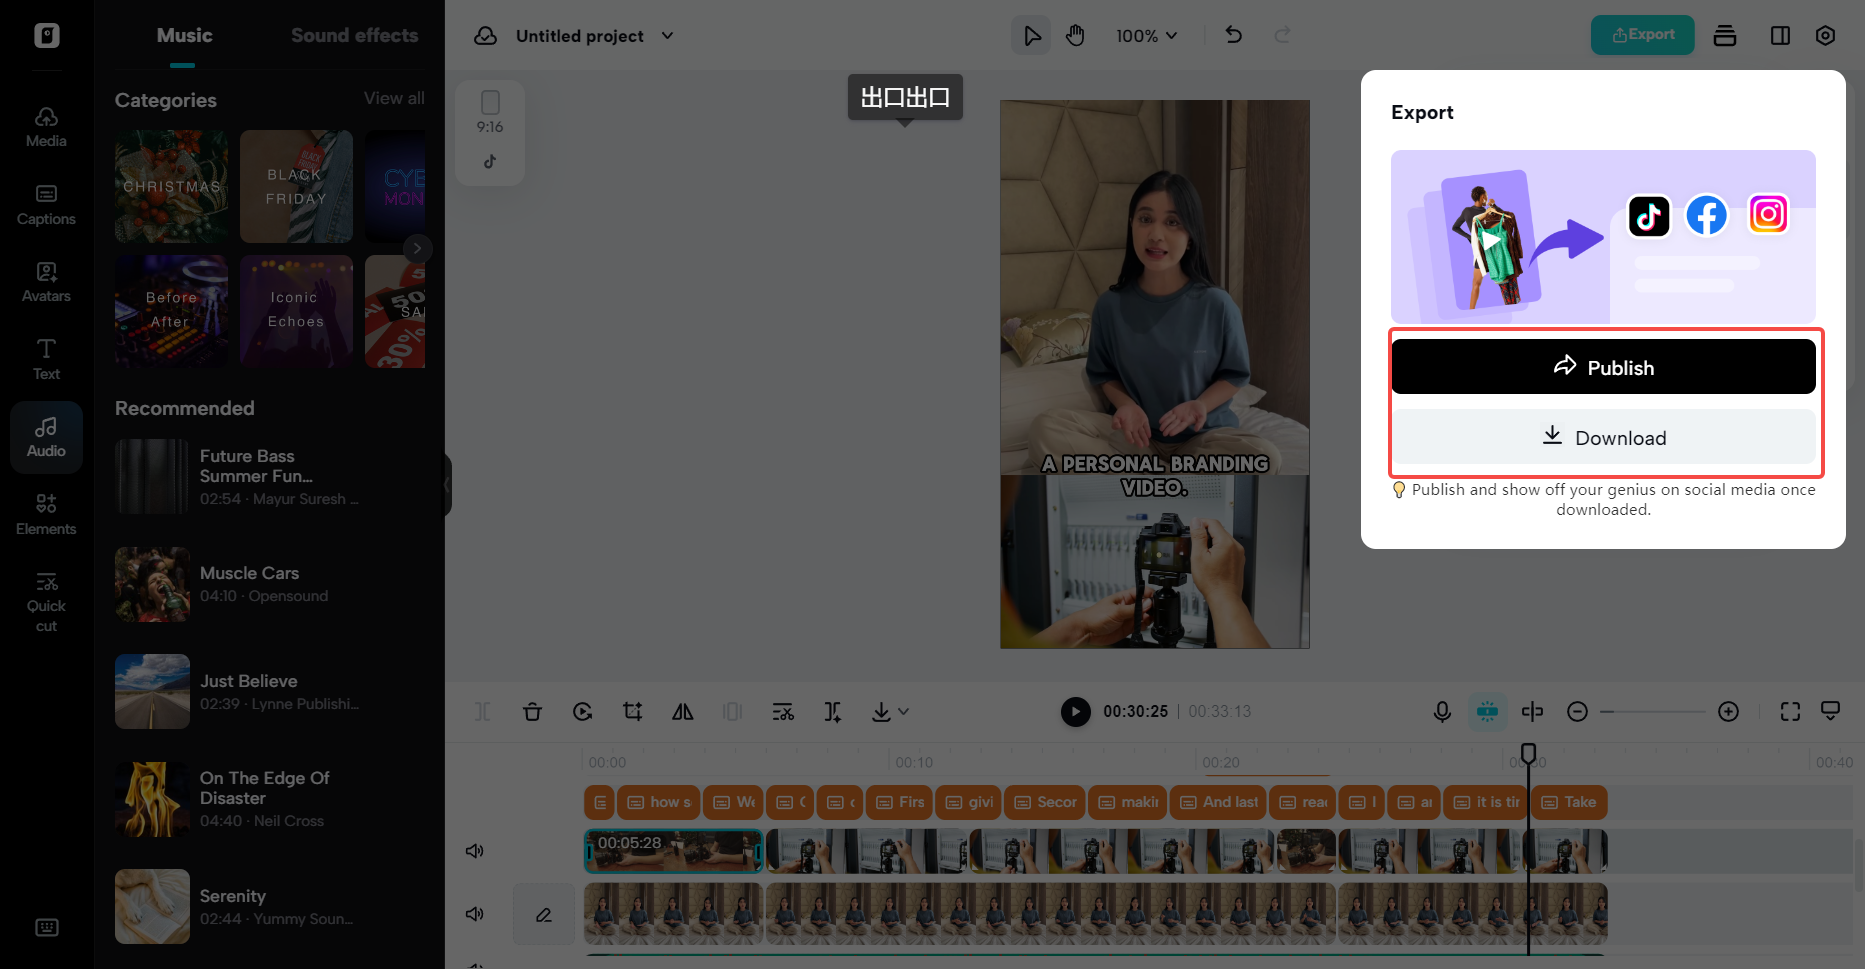Select the hand pan tool

[1075, 36]
